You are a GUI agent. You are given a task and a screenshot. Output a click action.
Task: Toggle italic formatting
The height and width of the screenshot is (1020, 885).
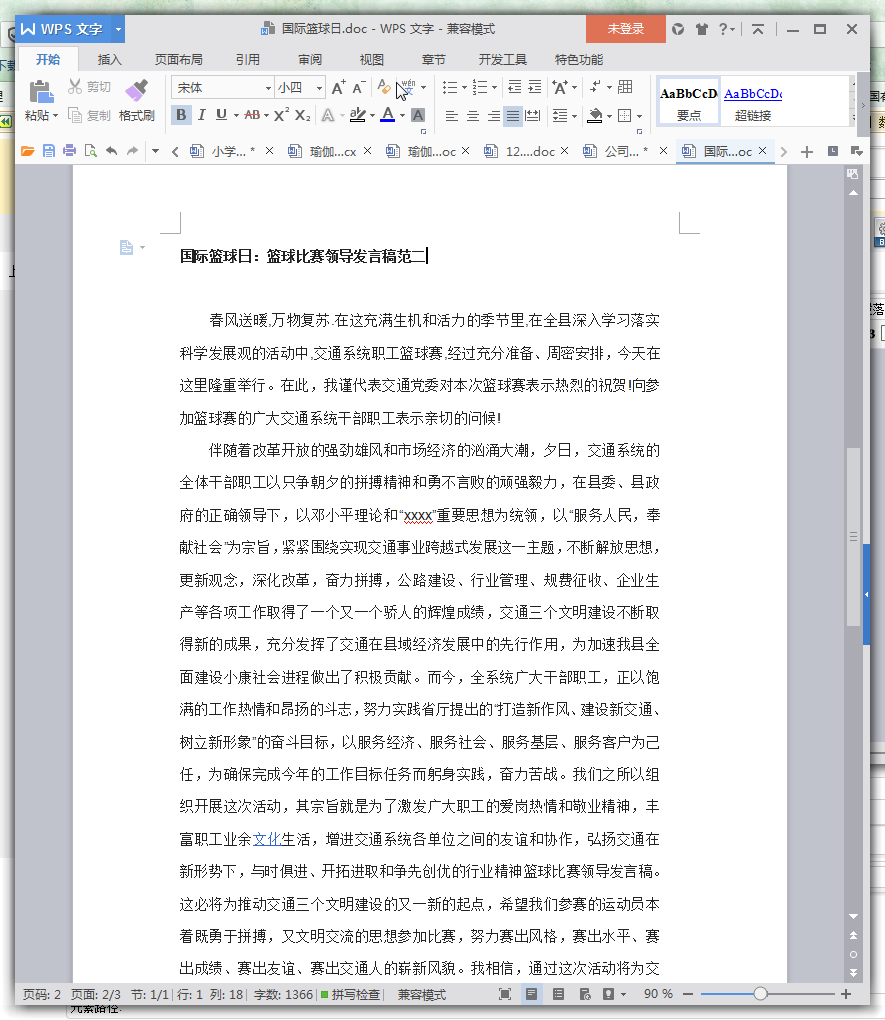coord(202,115)
